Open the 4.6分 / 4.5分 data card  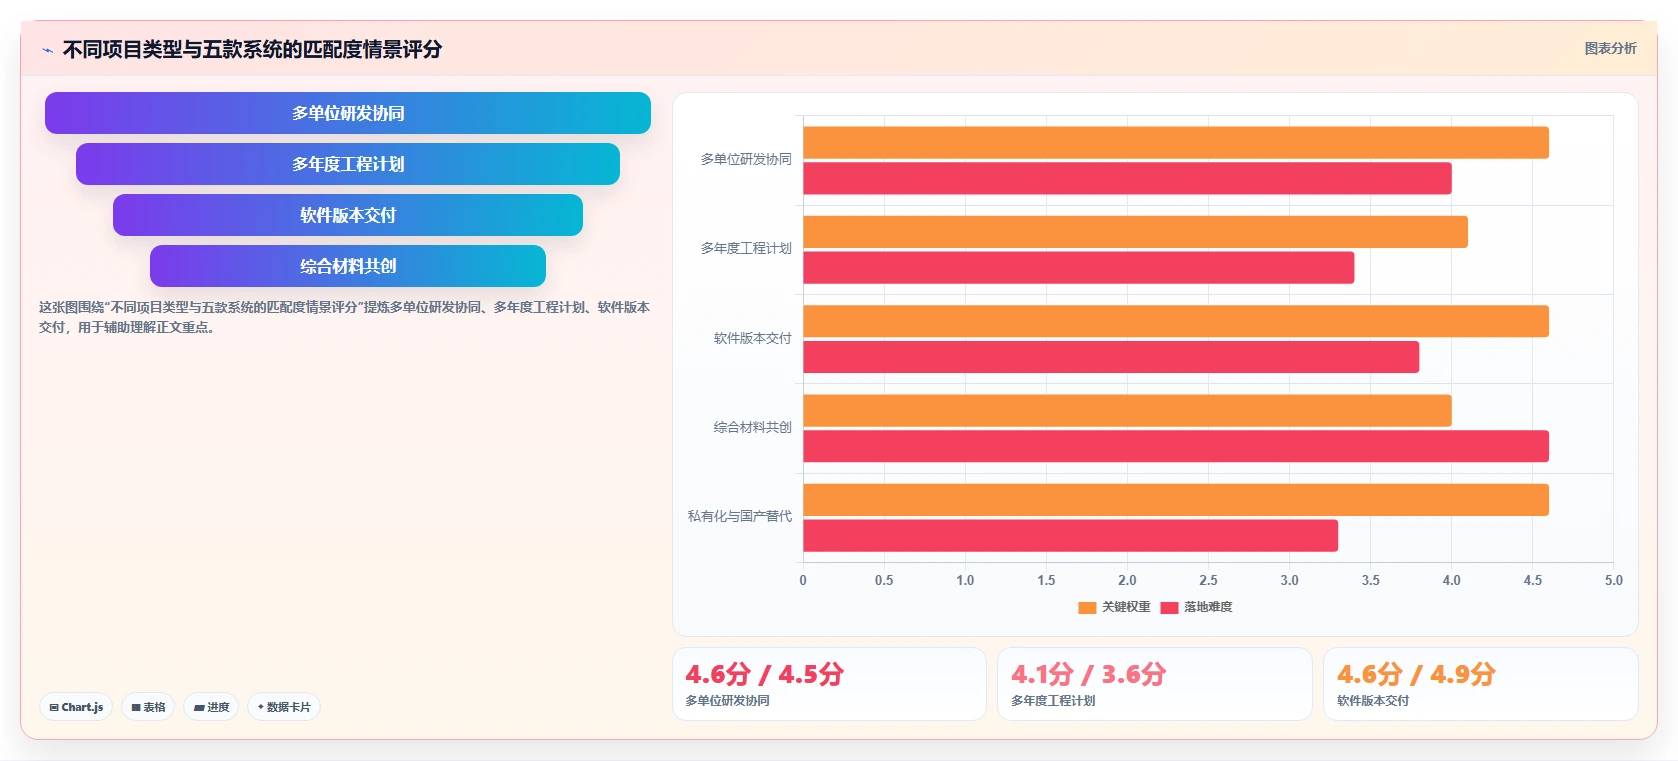829,684
